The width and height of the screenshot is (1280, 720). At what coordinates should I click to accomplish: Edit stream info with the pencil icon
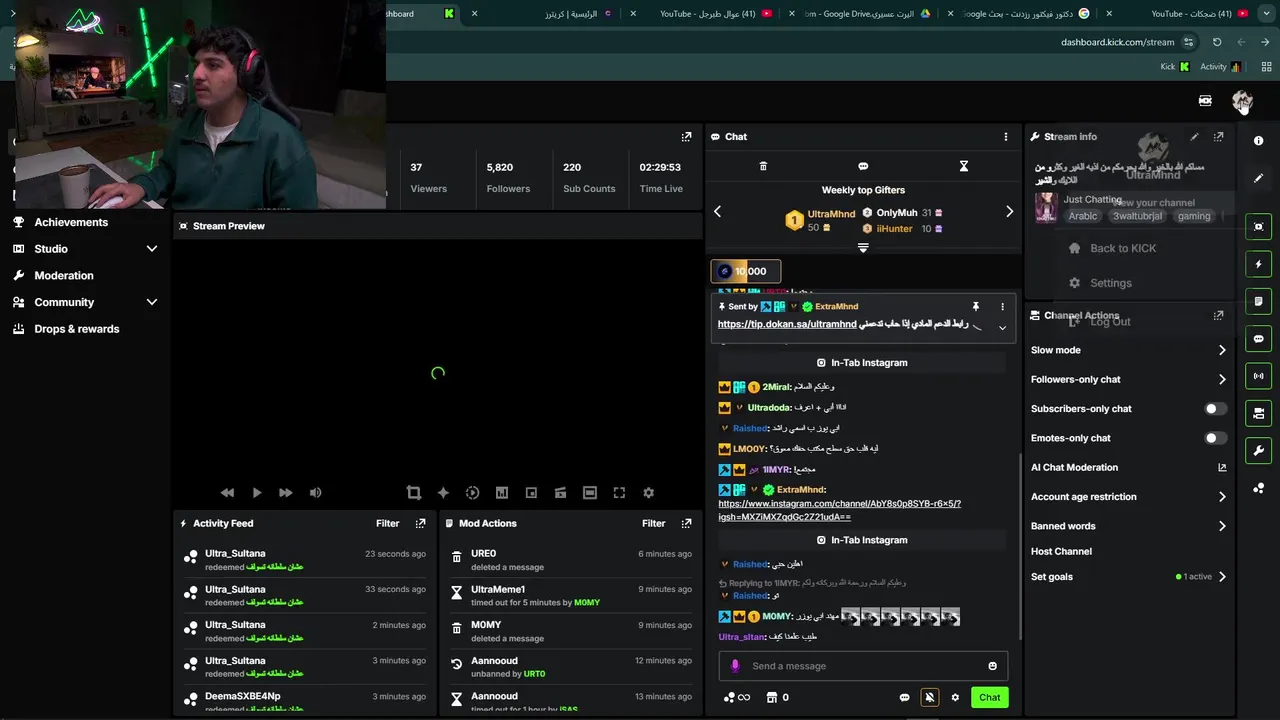(1194, 137)
